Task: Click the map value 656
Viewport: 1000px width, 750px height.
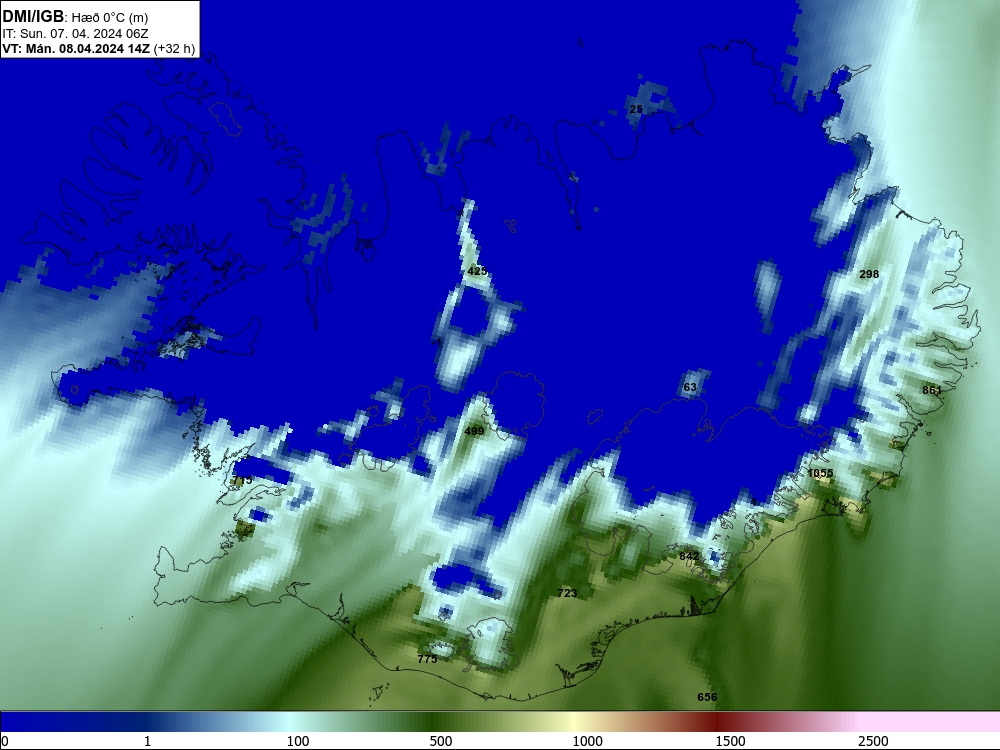Action: [x=707, y=697]
